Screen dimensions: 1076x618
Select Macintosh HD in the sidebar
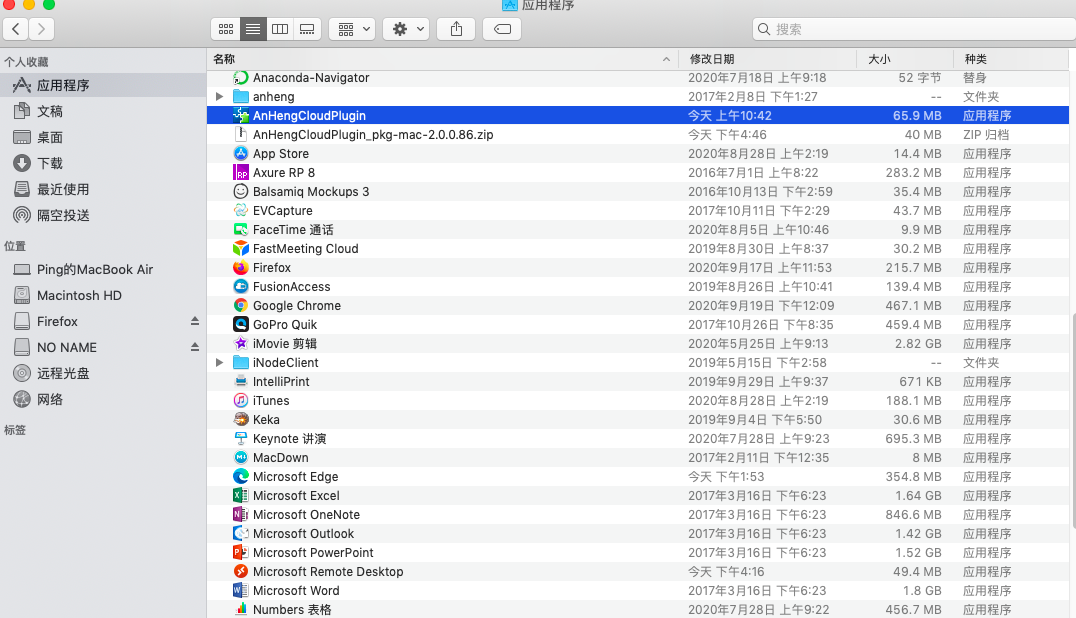pyautogui.click(x=103, y=296)
